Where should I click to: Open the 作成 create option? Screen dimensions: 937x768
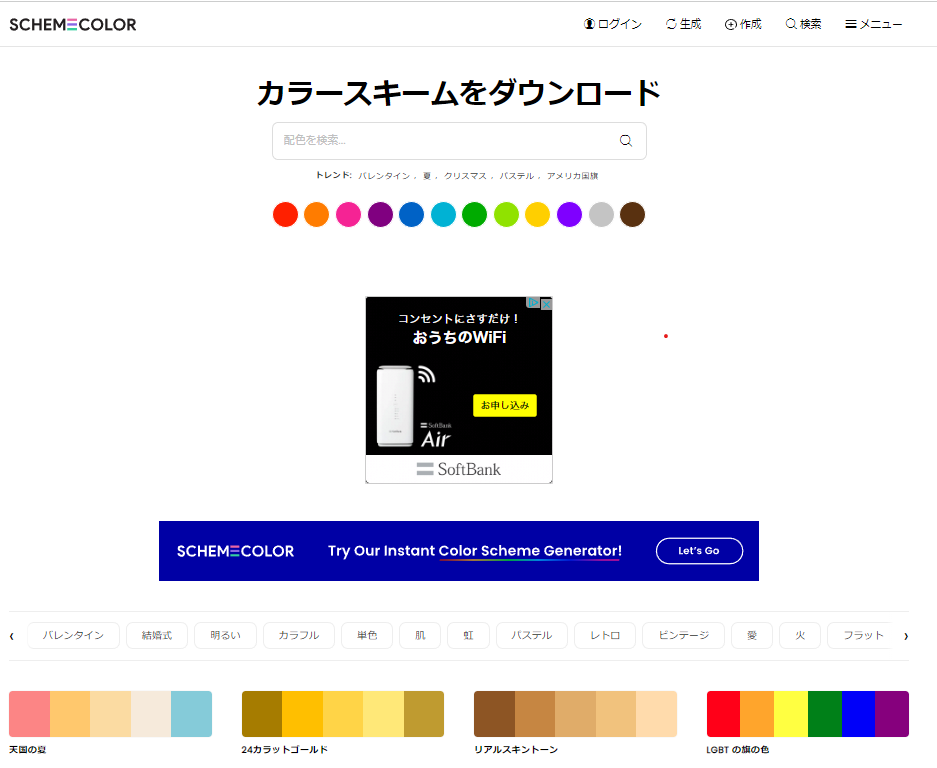click(x=743, y=24)
